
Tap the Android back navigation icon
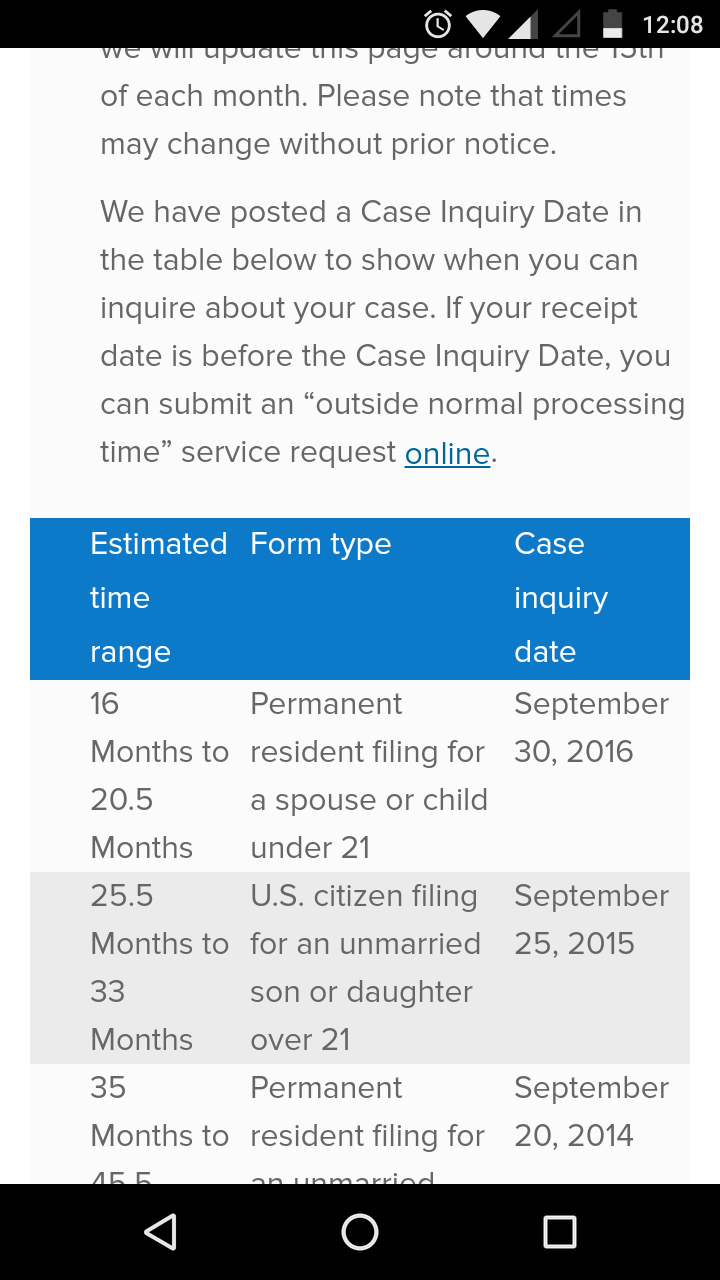click(160, 1232)
